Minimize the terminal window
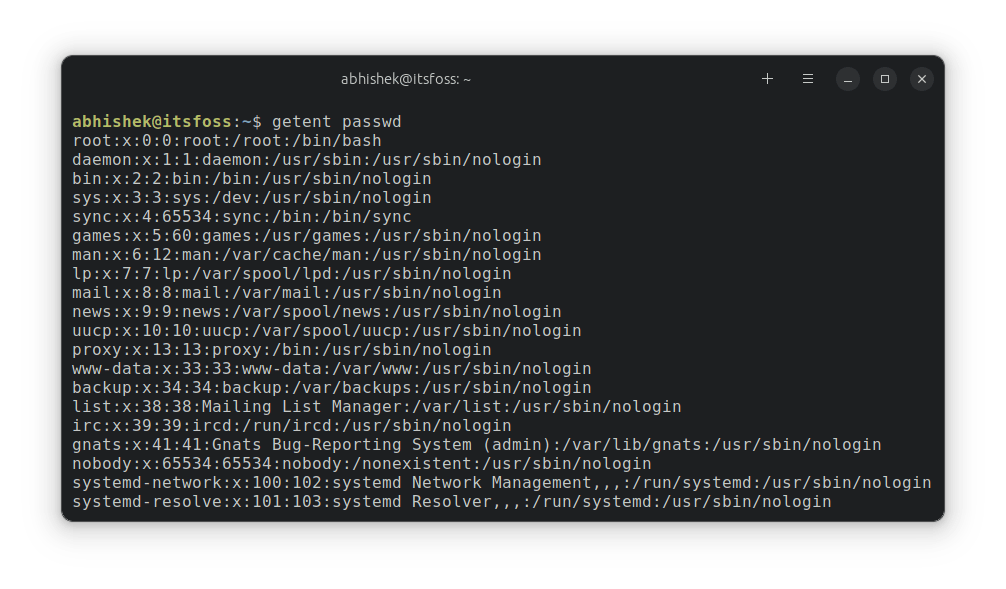Image resolution: width=1006 pixels, height=589 pixels. point(847,78)
